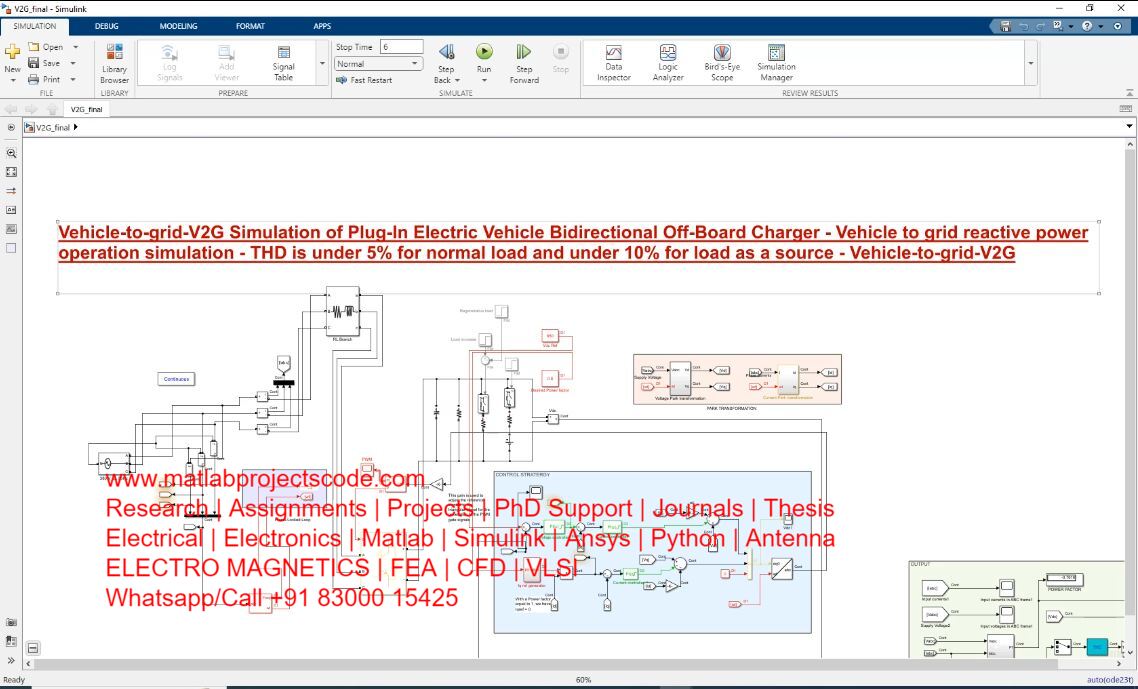This screenshot has width=1138, height=689.
Task: Click the Stop simulation button
Action: click(x=560, y=58)
